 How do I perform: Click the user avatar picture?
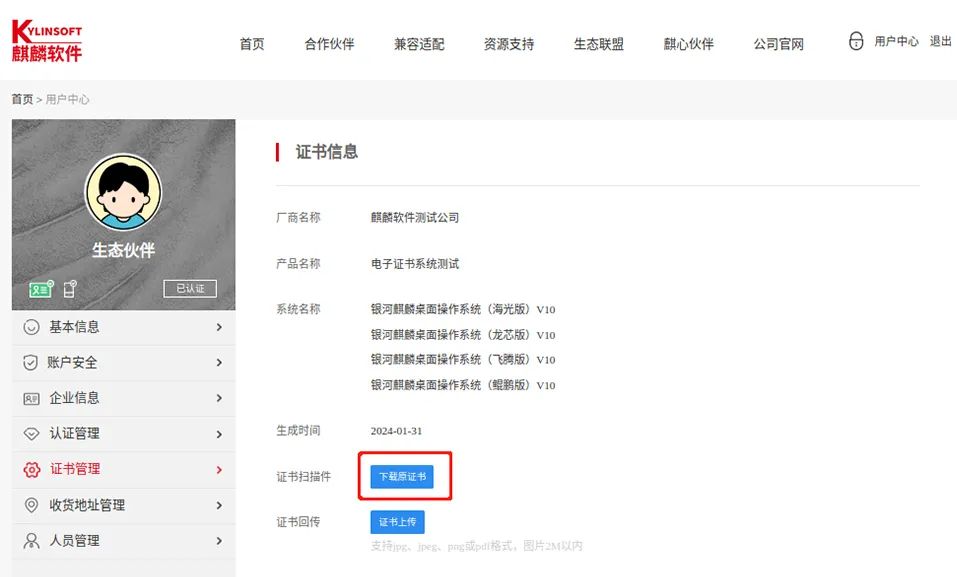[123, 192]
